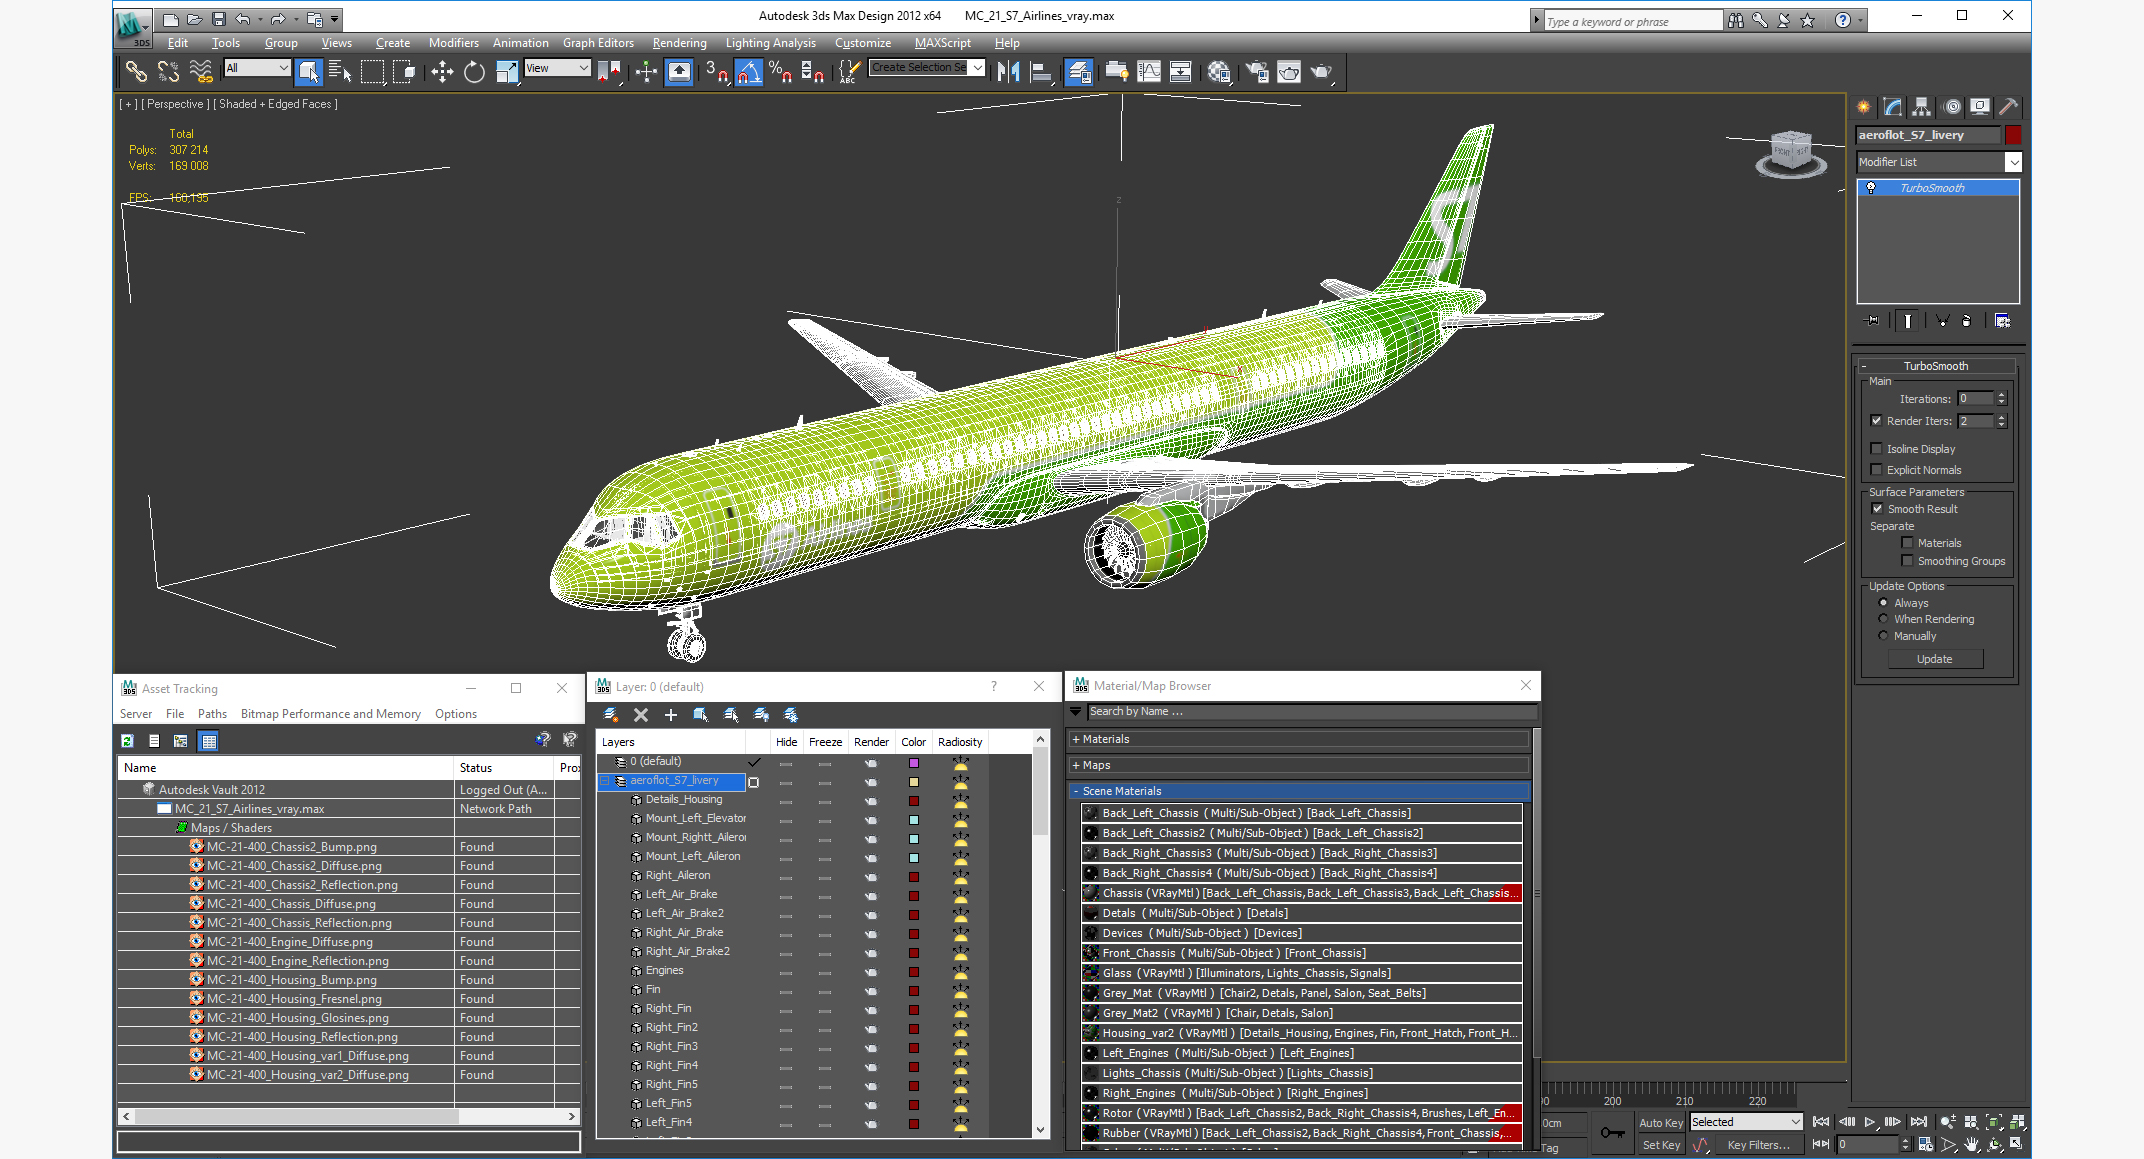Open the Modifiers menu
Viewport: 2144px width, 1159px height.
[453, 43]
